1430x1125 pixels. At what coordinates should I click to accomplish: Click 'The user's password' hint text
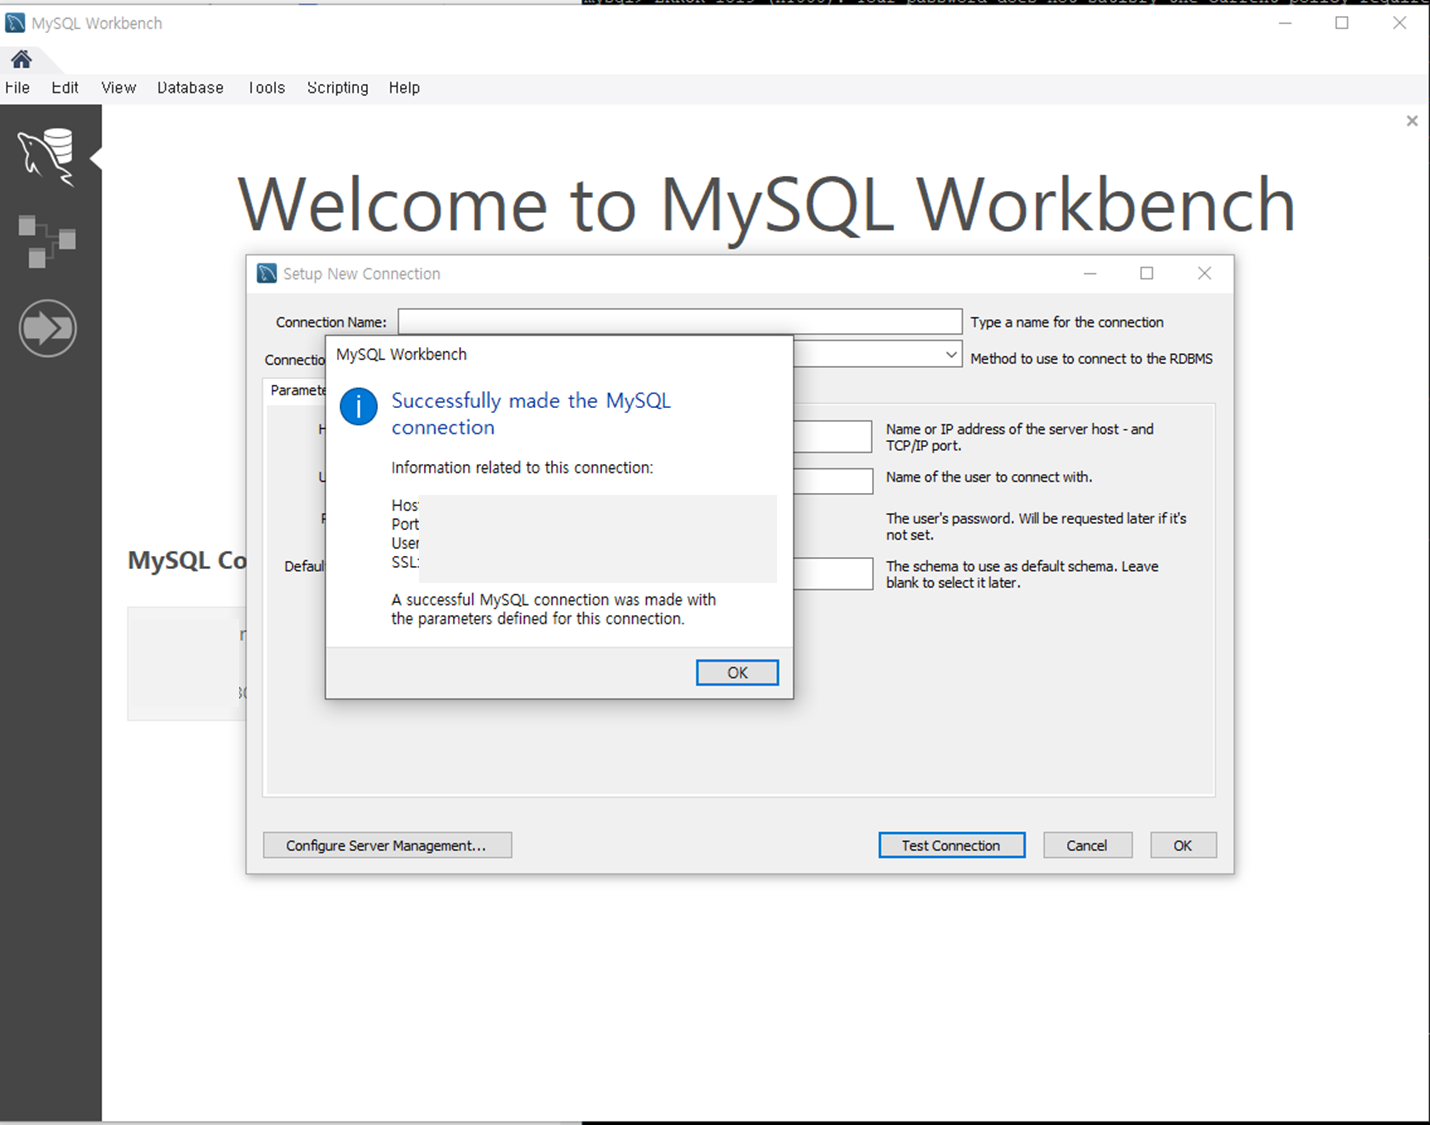1036,526
